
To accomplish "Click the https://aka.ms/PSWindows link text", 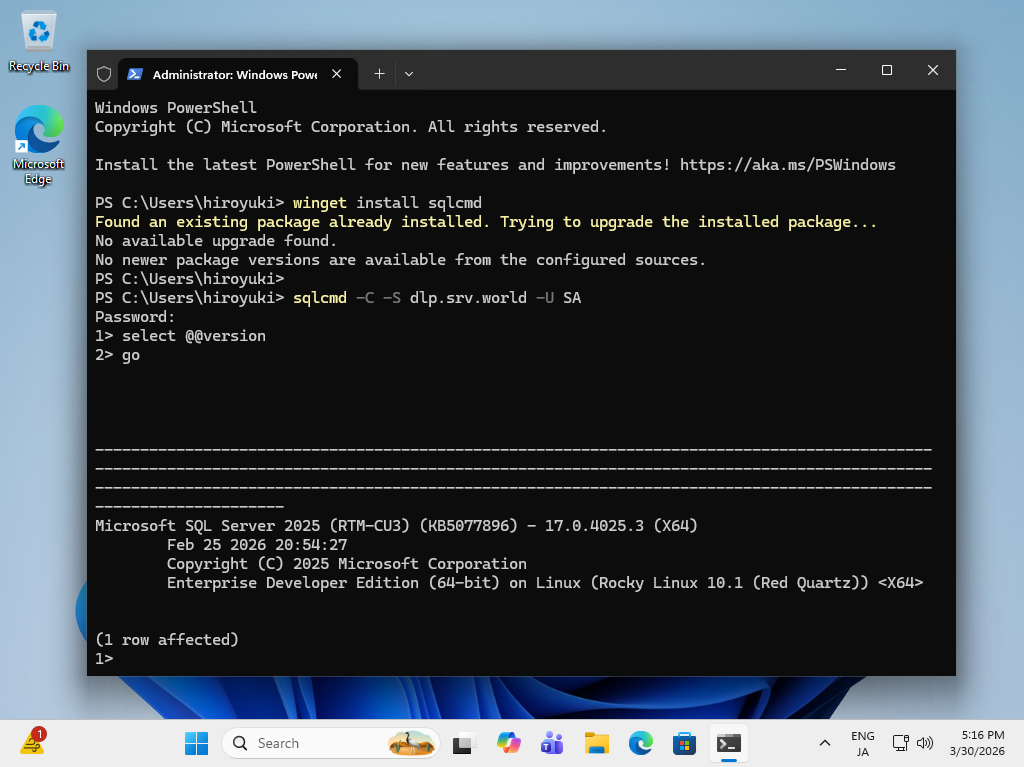I will tap(788, 165).
